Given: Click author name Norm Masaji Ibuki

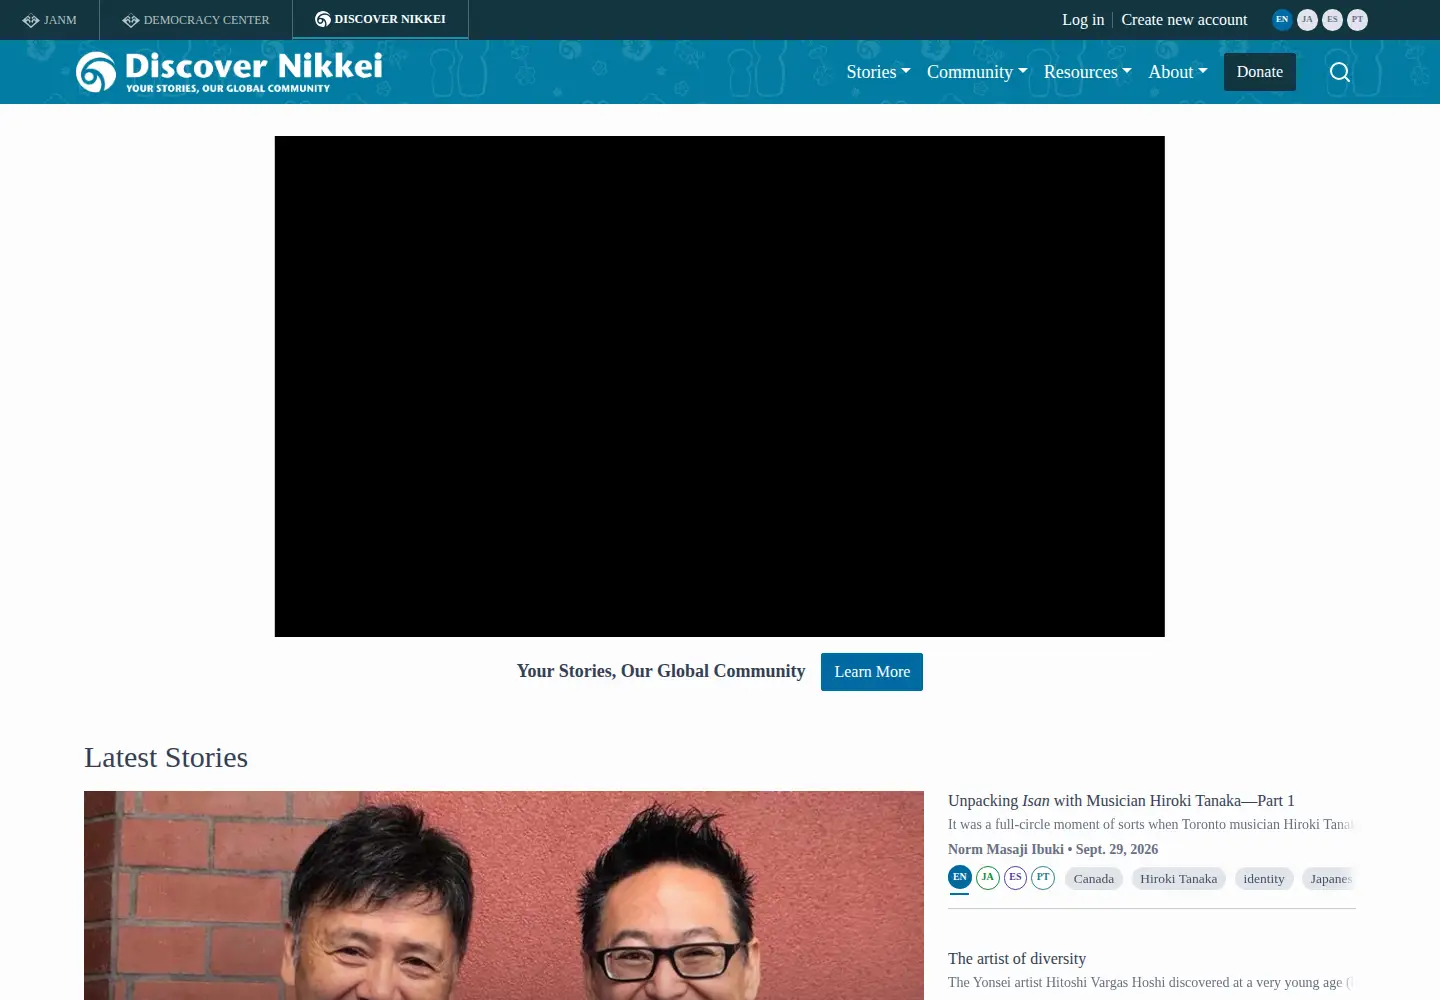Looking at the screenshot, I should 1006,849.
